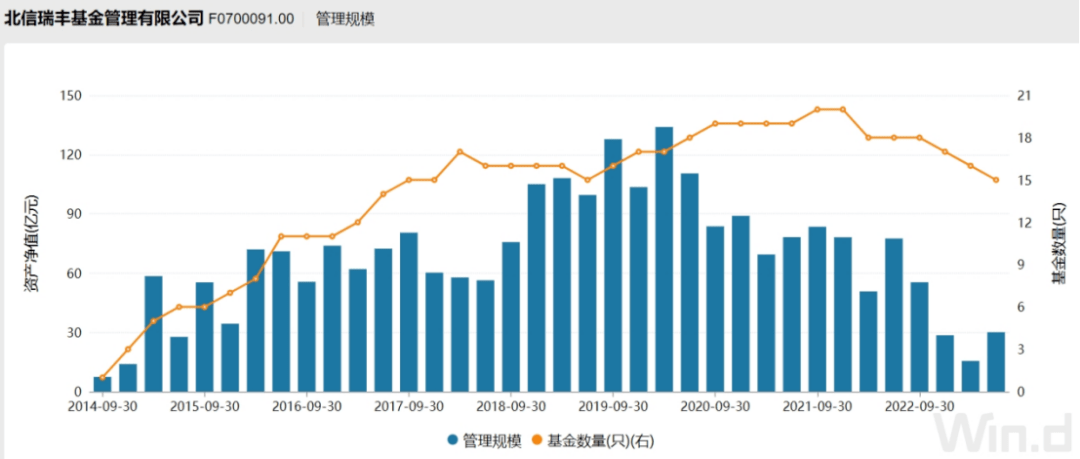Viewport: 1080px width, 459px height.
Task: Switch to the 管理规模 tab
Action: [345, 19]
